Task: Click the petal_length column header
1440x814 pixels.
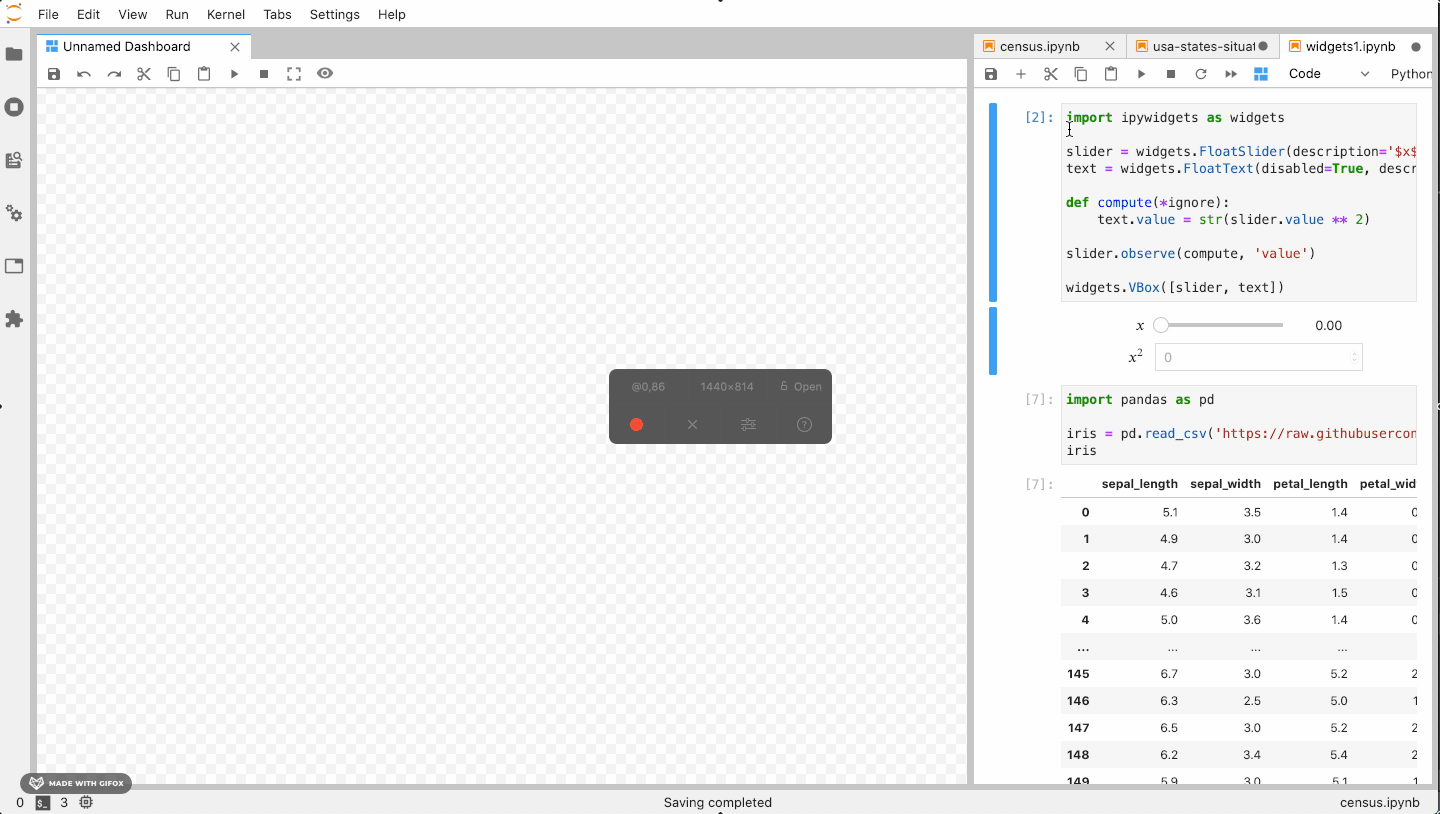Action: [1310, 484]
